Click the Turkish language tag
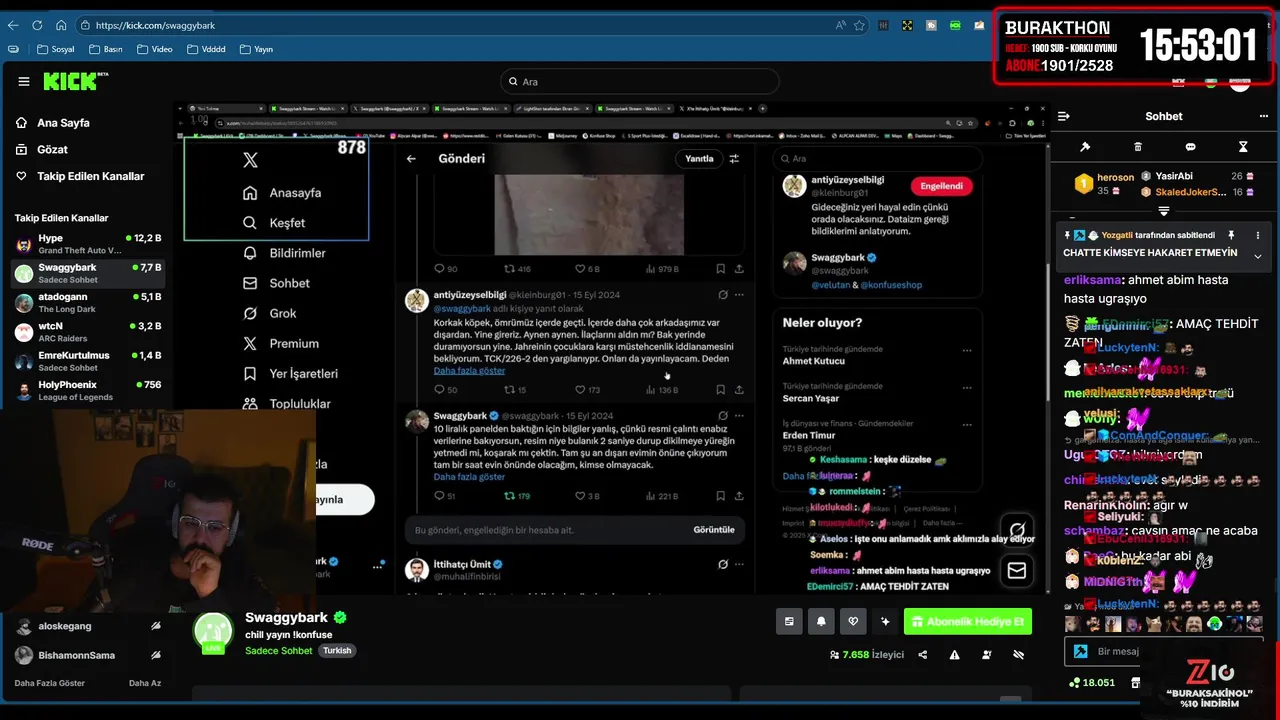This screenshot has height=720, width=1280. (337, 650)
